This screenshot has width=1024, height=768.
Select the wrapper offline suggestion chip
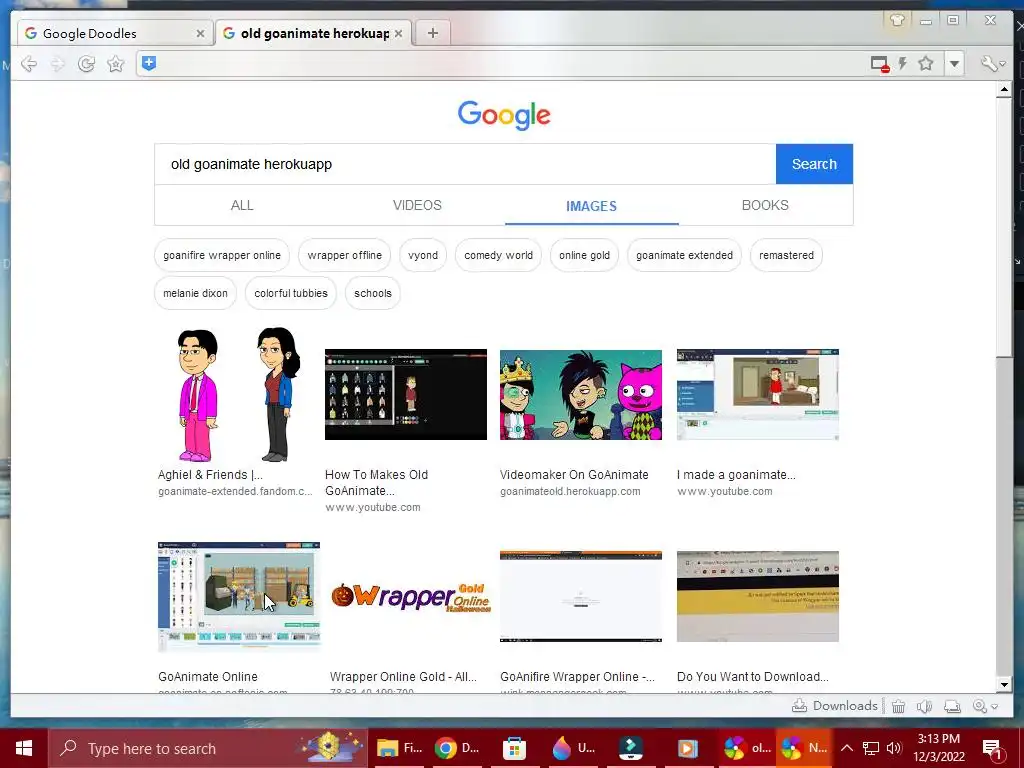tap(344, 255)
